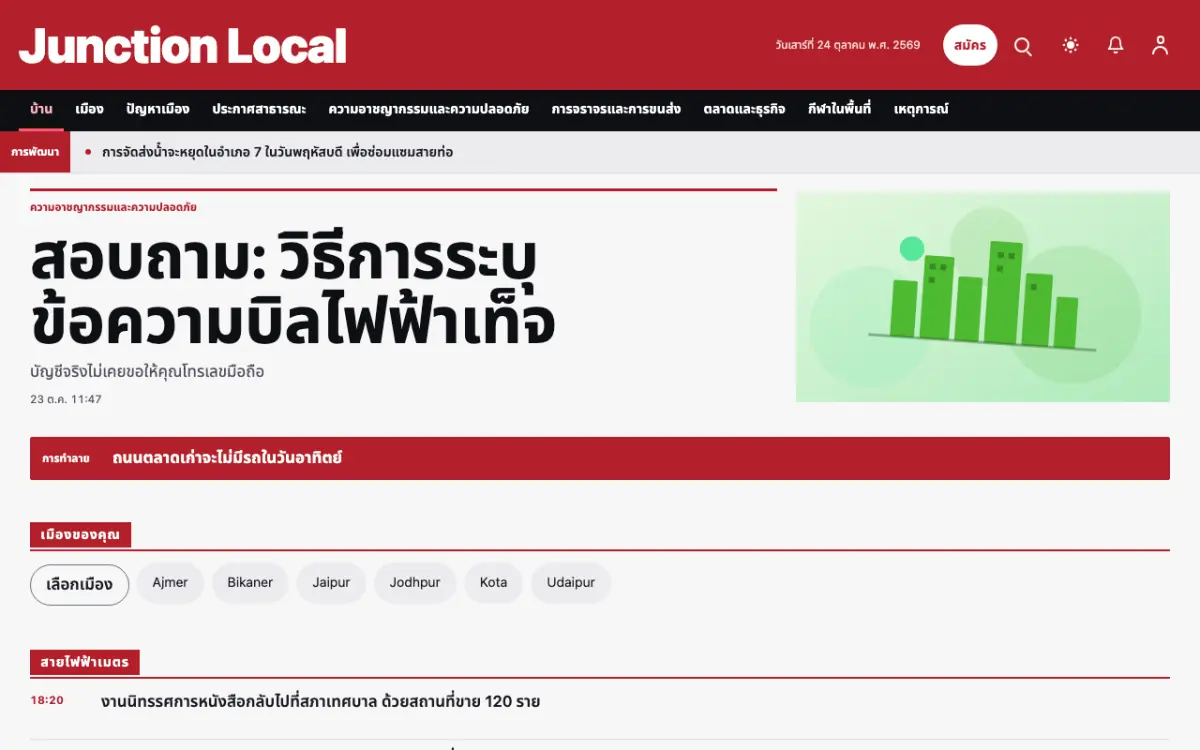Go to Junction Local home logo

click(x=183, y=46)
